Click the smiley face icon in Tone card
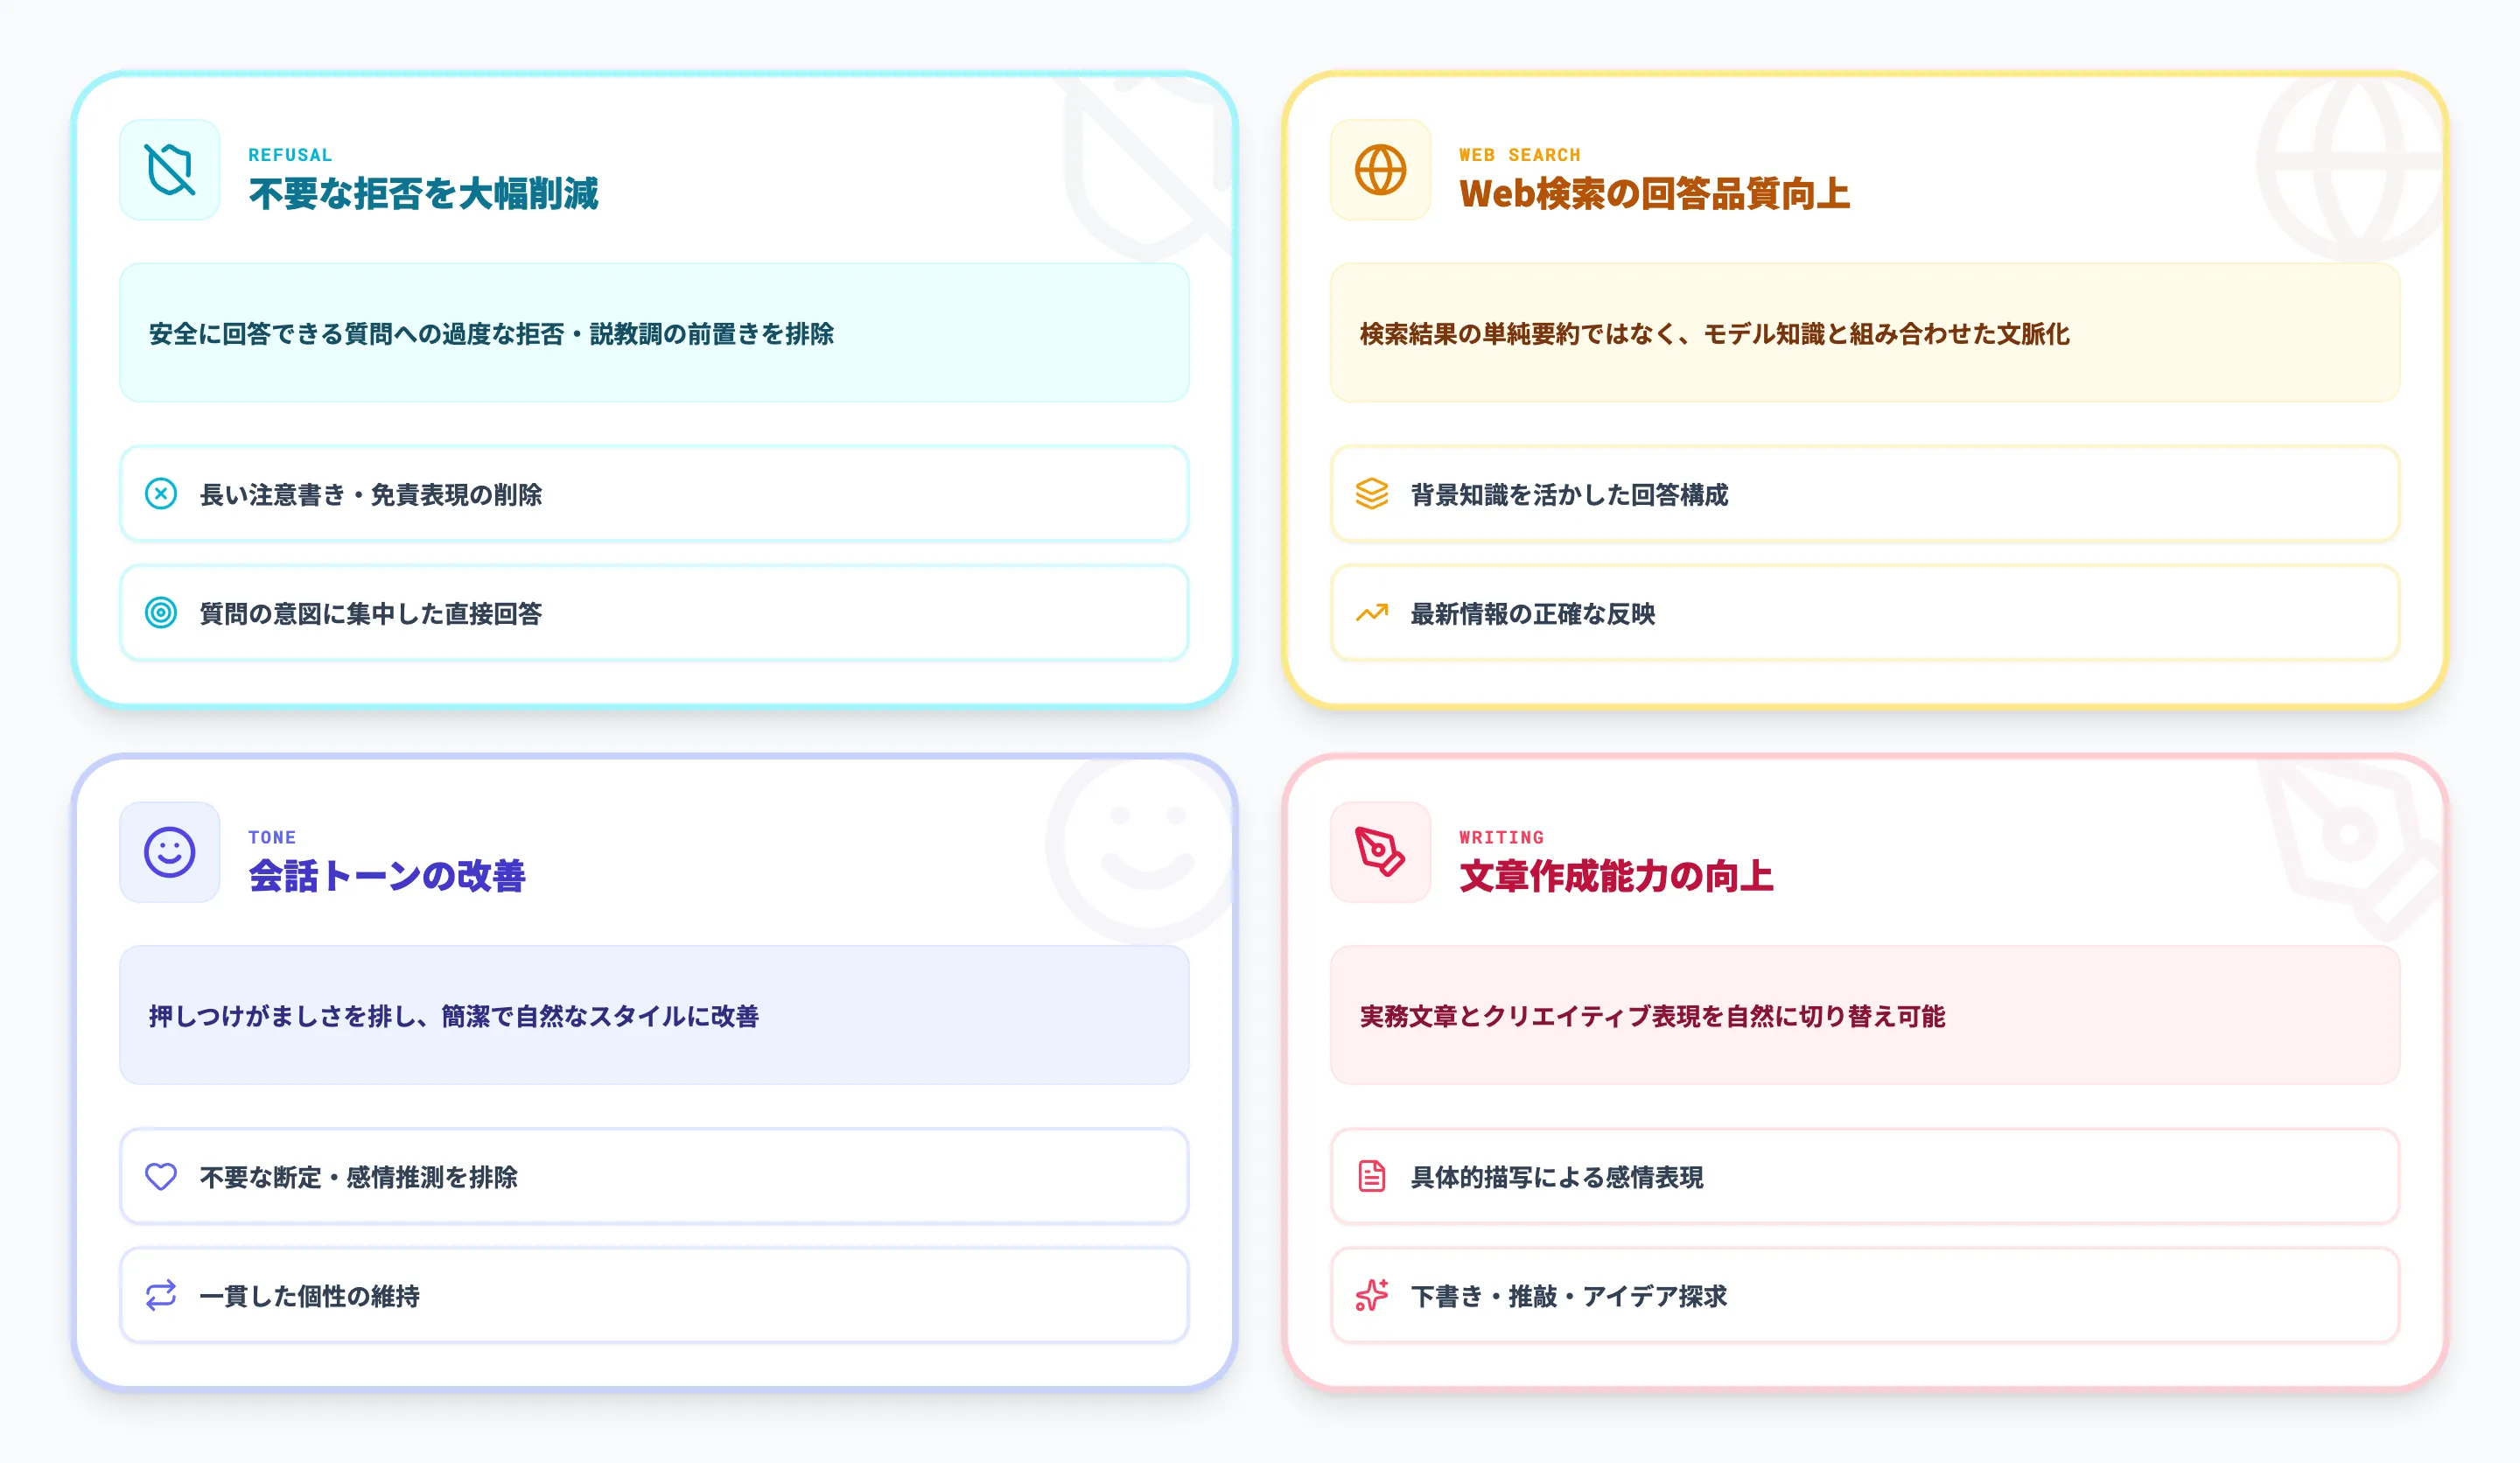This screenshot has height=1463, width=2520. (x=170, y=853)
